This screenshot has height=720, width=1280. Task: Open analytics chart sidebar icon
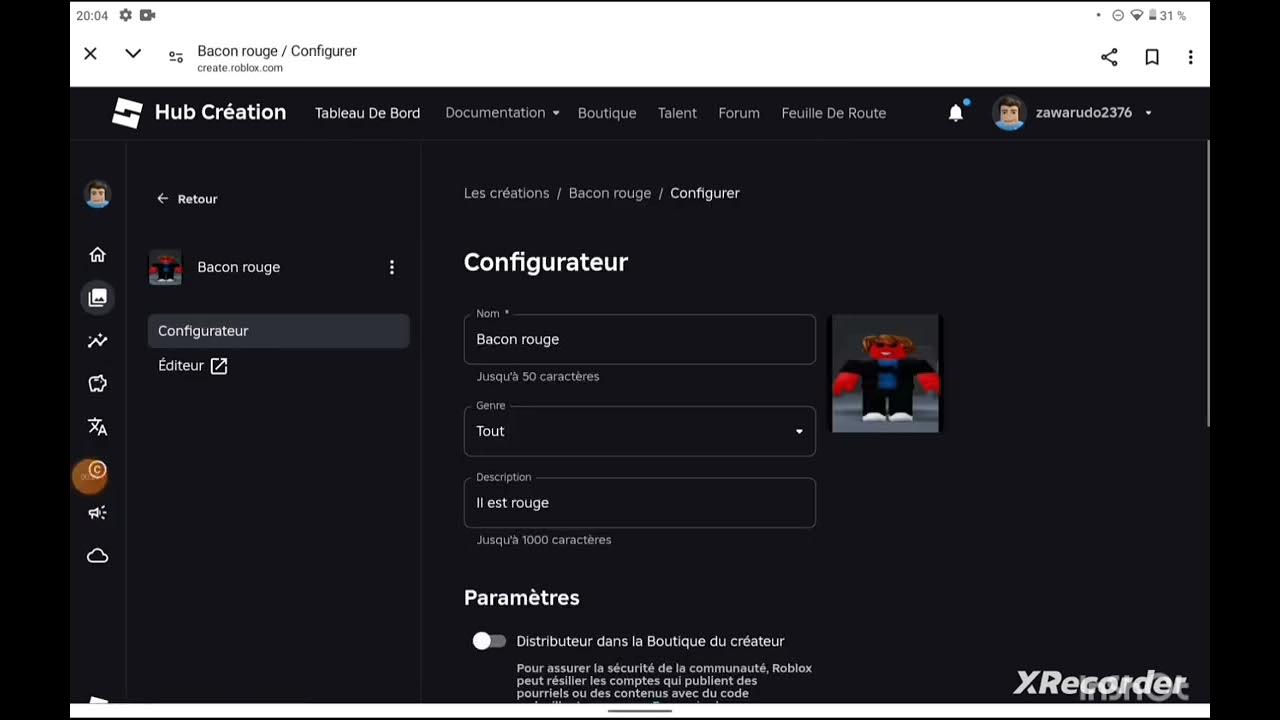[x=97, y=341]
